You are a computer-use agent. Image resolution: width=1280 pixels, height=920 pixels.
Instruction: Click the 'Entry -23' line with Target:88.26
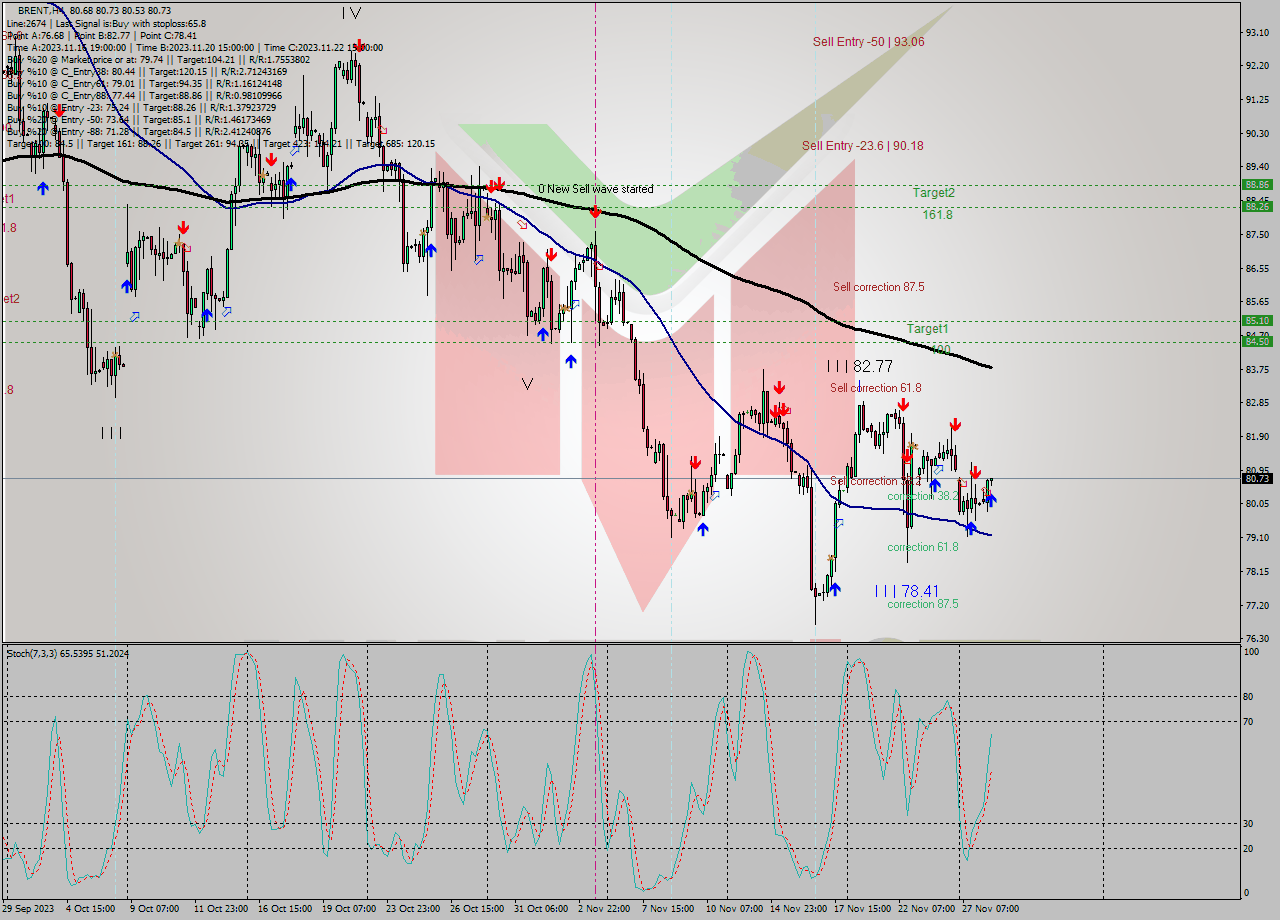point(141,107)
